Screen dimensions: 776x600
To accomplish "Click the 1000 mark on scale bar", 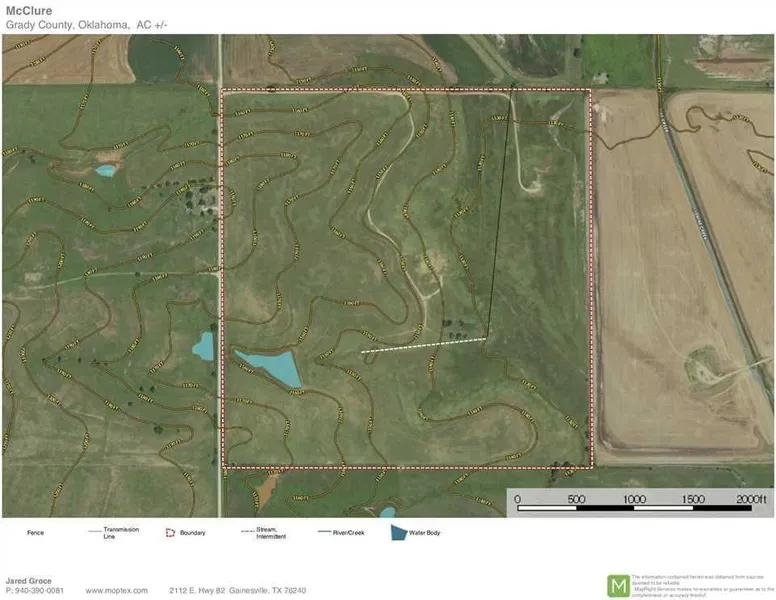I will 634,498.
